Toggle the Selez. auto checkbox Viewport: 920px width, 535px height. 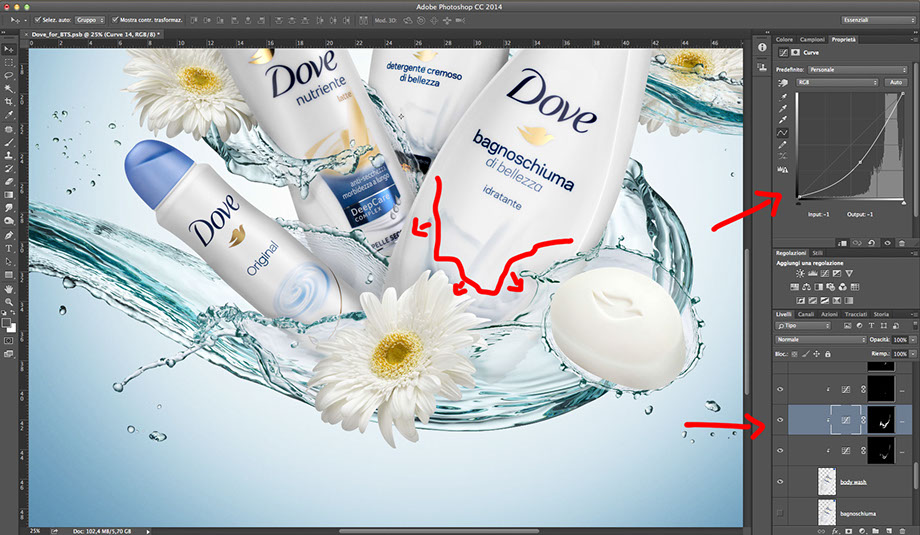(38, 20)
